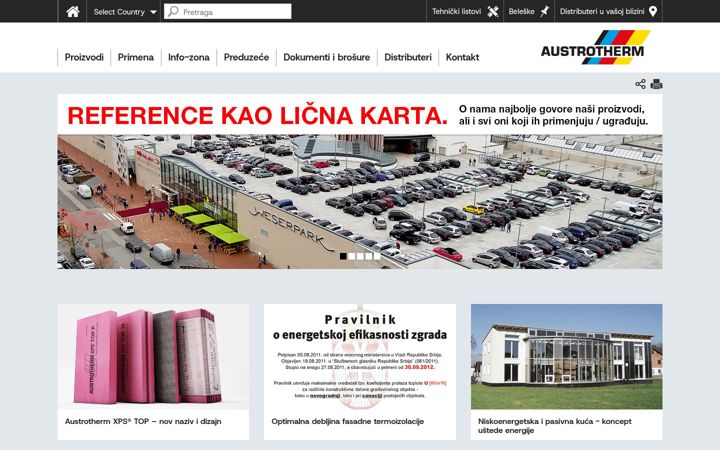Select the fifth carousel slide dot
Screen dimensions: 720x450
tap(377, 256)
